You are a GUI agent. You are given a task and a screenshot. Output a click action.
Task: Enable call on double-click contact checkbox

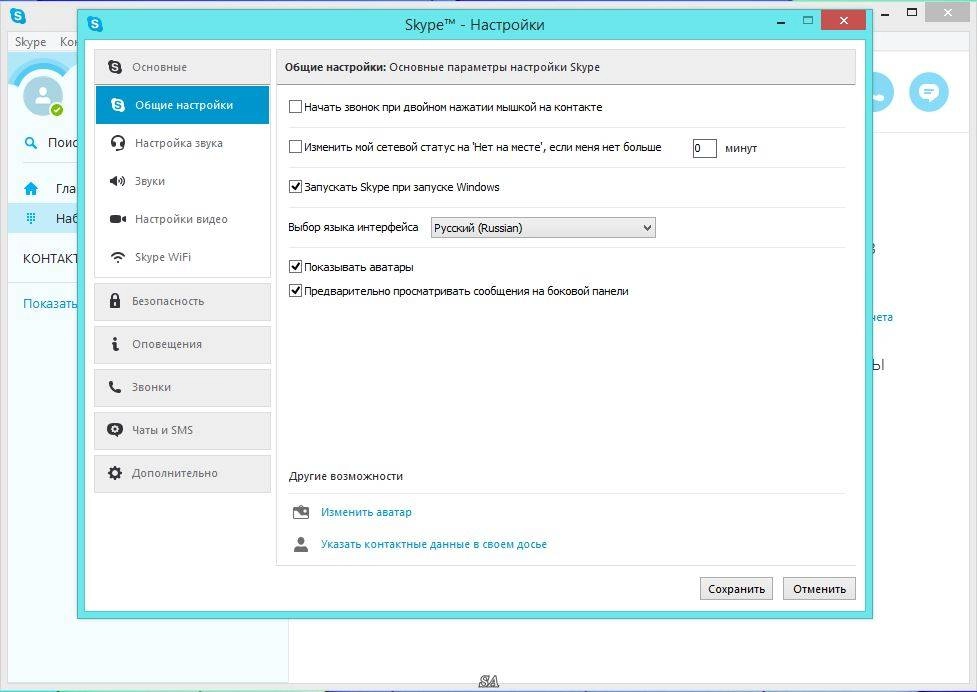click(295, 107)
